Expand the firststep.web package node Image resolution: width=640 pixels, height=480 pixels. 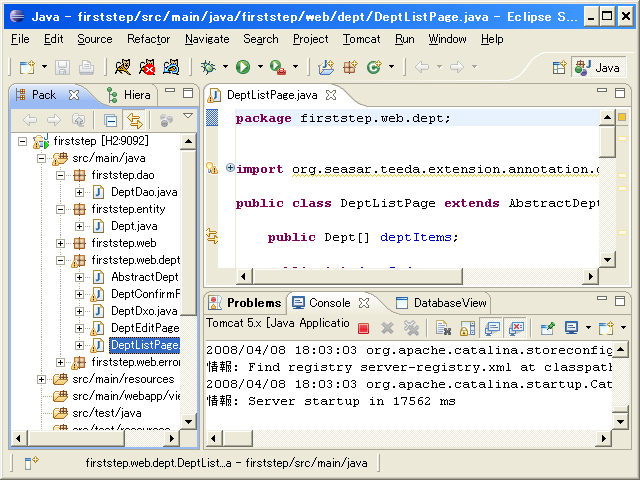(x=61, y=243)
